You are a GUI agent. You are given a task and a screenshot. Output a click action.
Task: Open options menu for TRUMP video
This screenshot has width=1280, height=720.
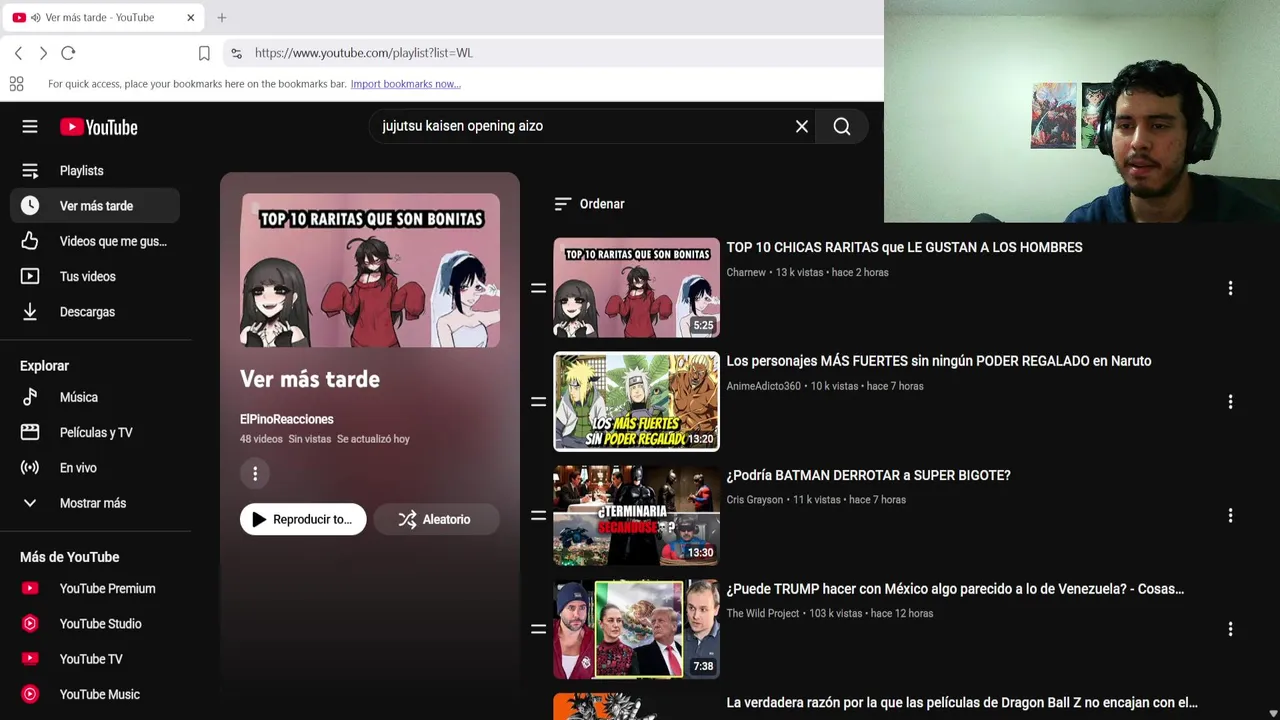point(1230,629)
